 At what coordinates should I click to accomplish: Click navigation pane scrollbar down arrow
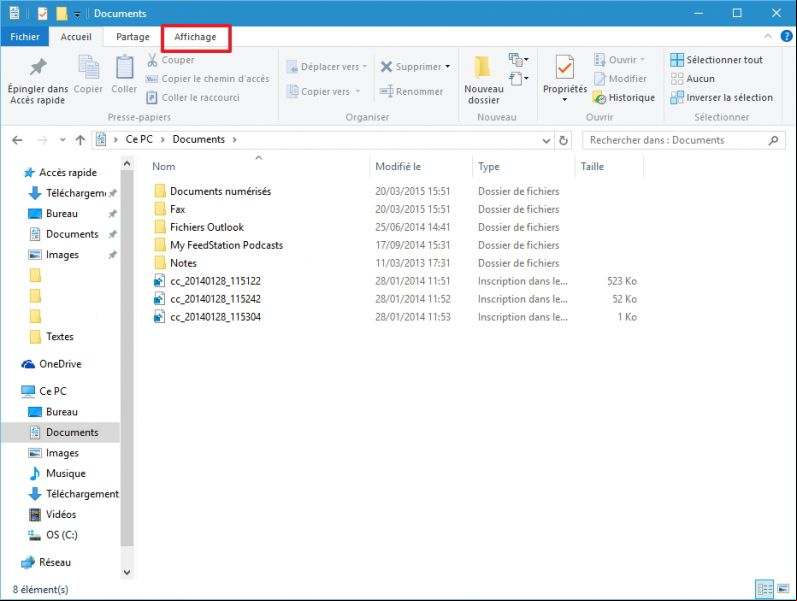[127, 573]
